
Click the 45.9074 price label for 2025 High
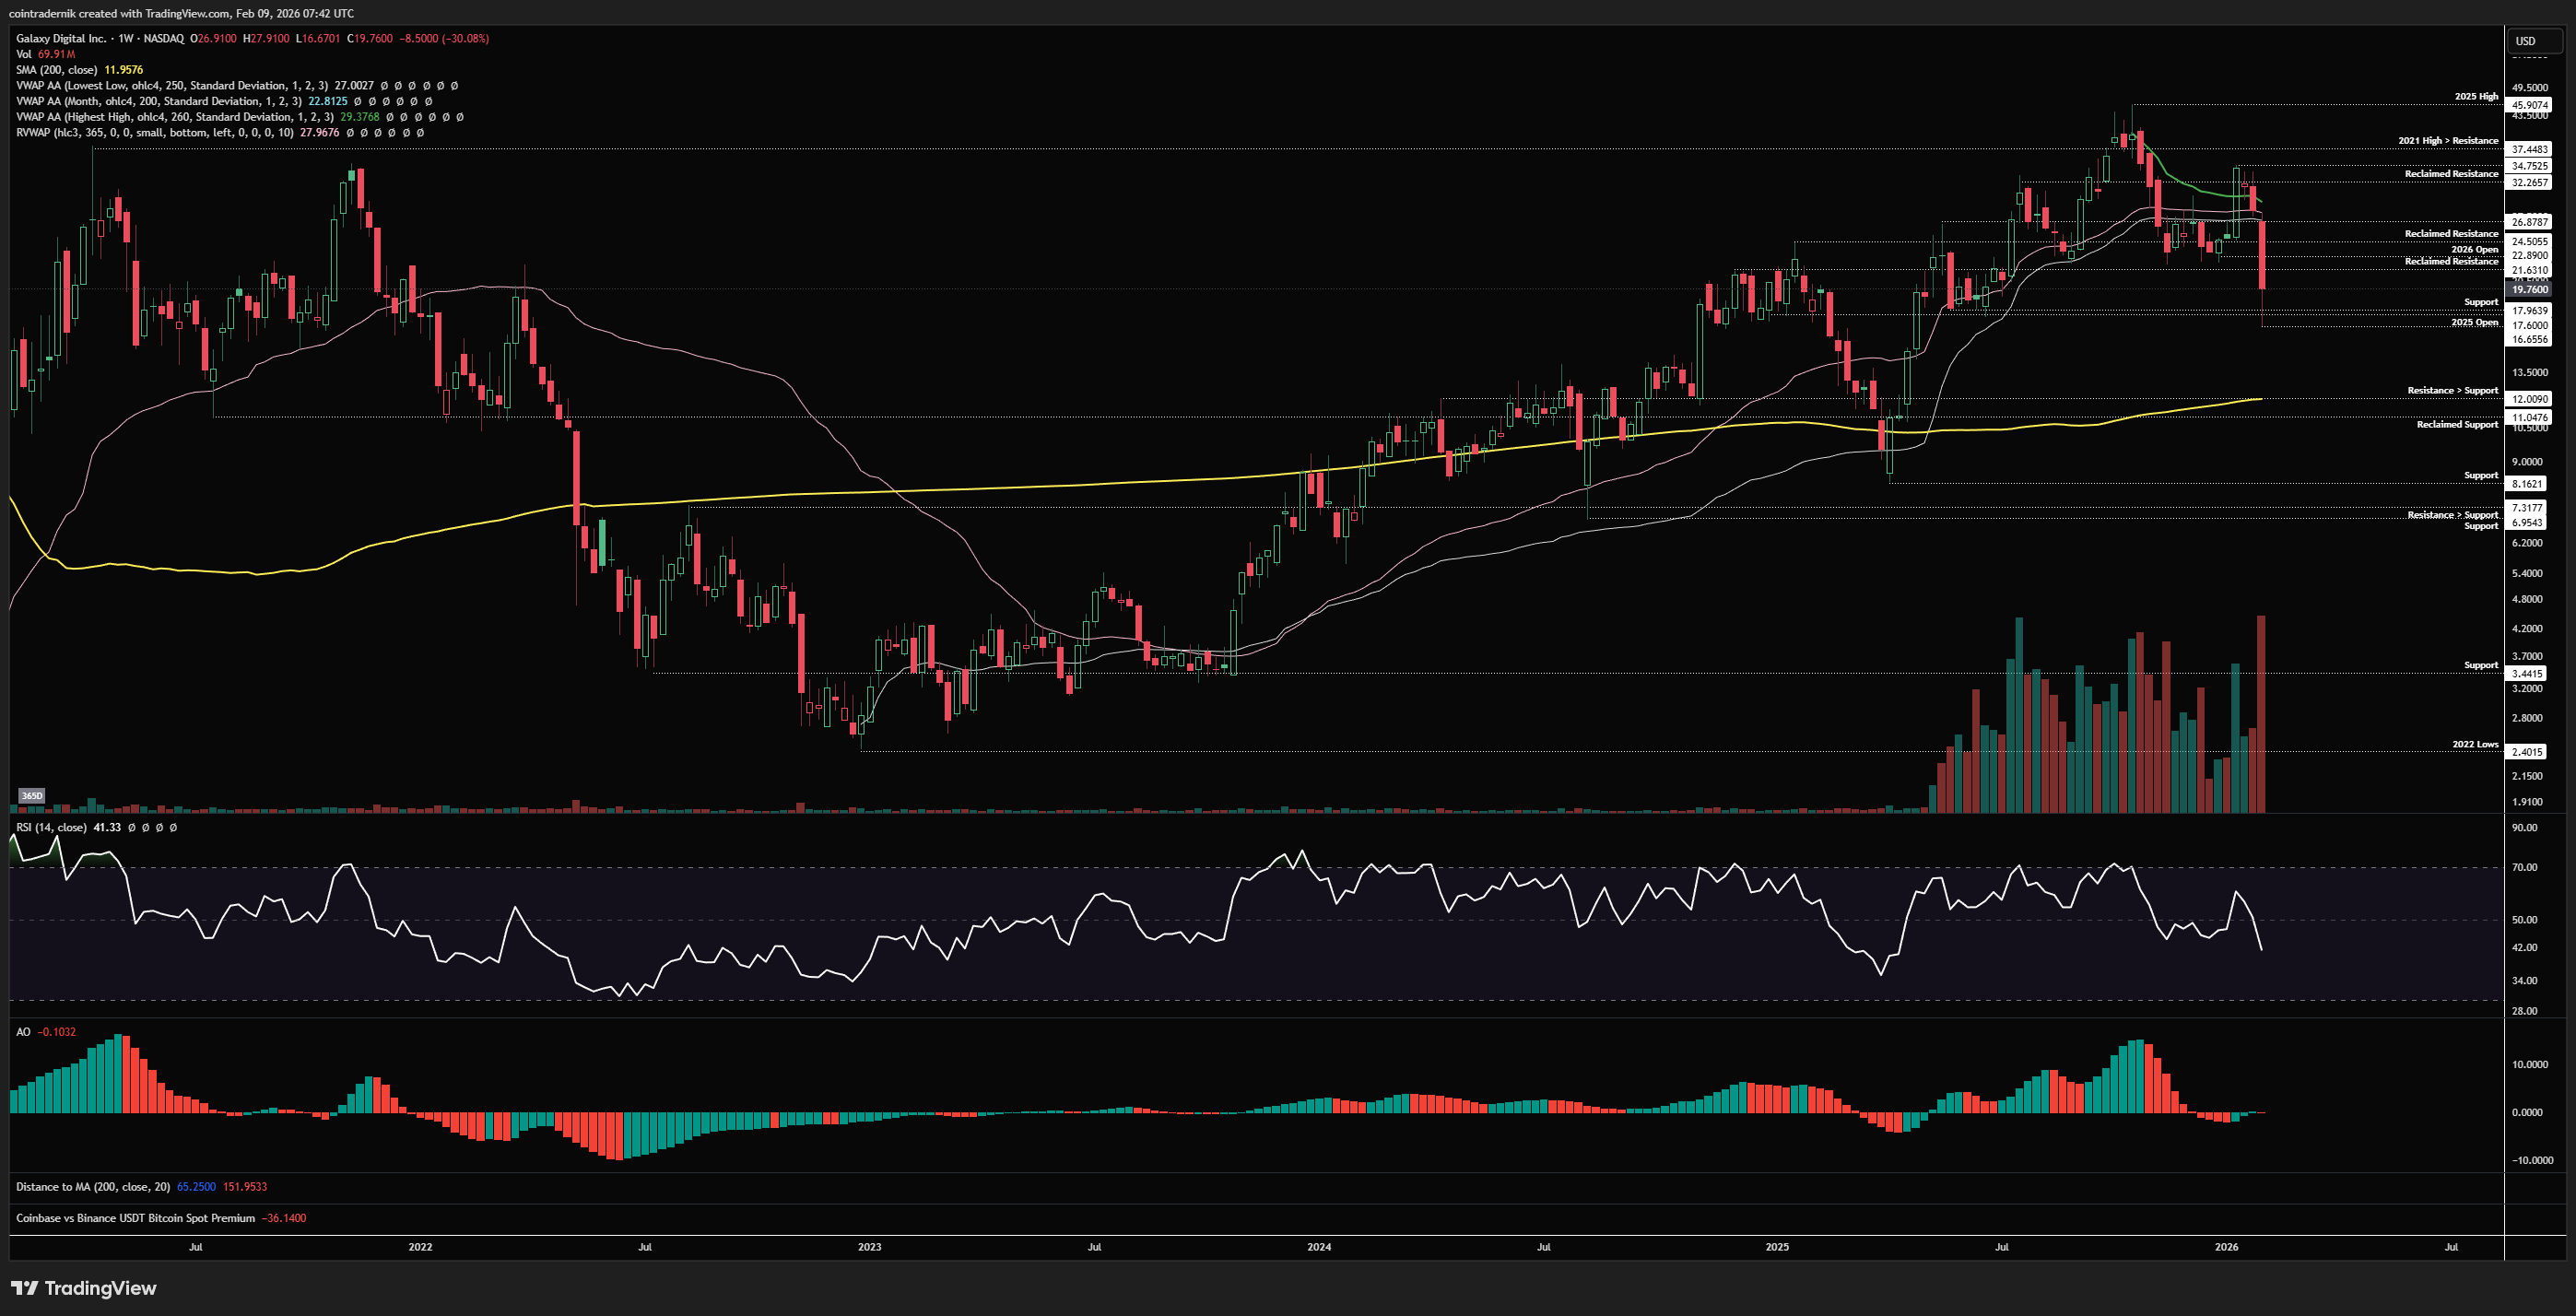tap(2529, 105)
